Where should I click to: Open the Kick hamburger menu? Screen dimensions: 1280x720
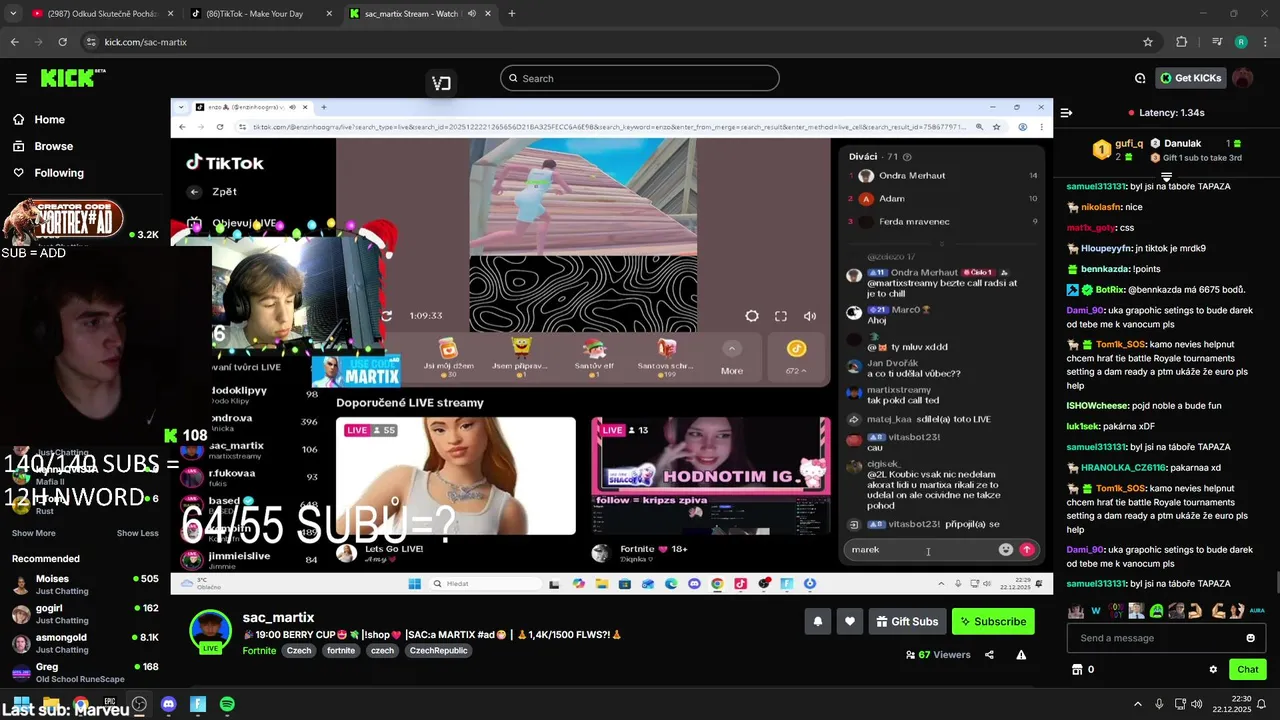[21, 78]
